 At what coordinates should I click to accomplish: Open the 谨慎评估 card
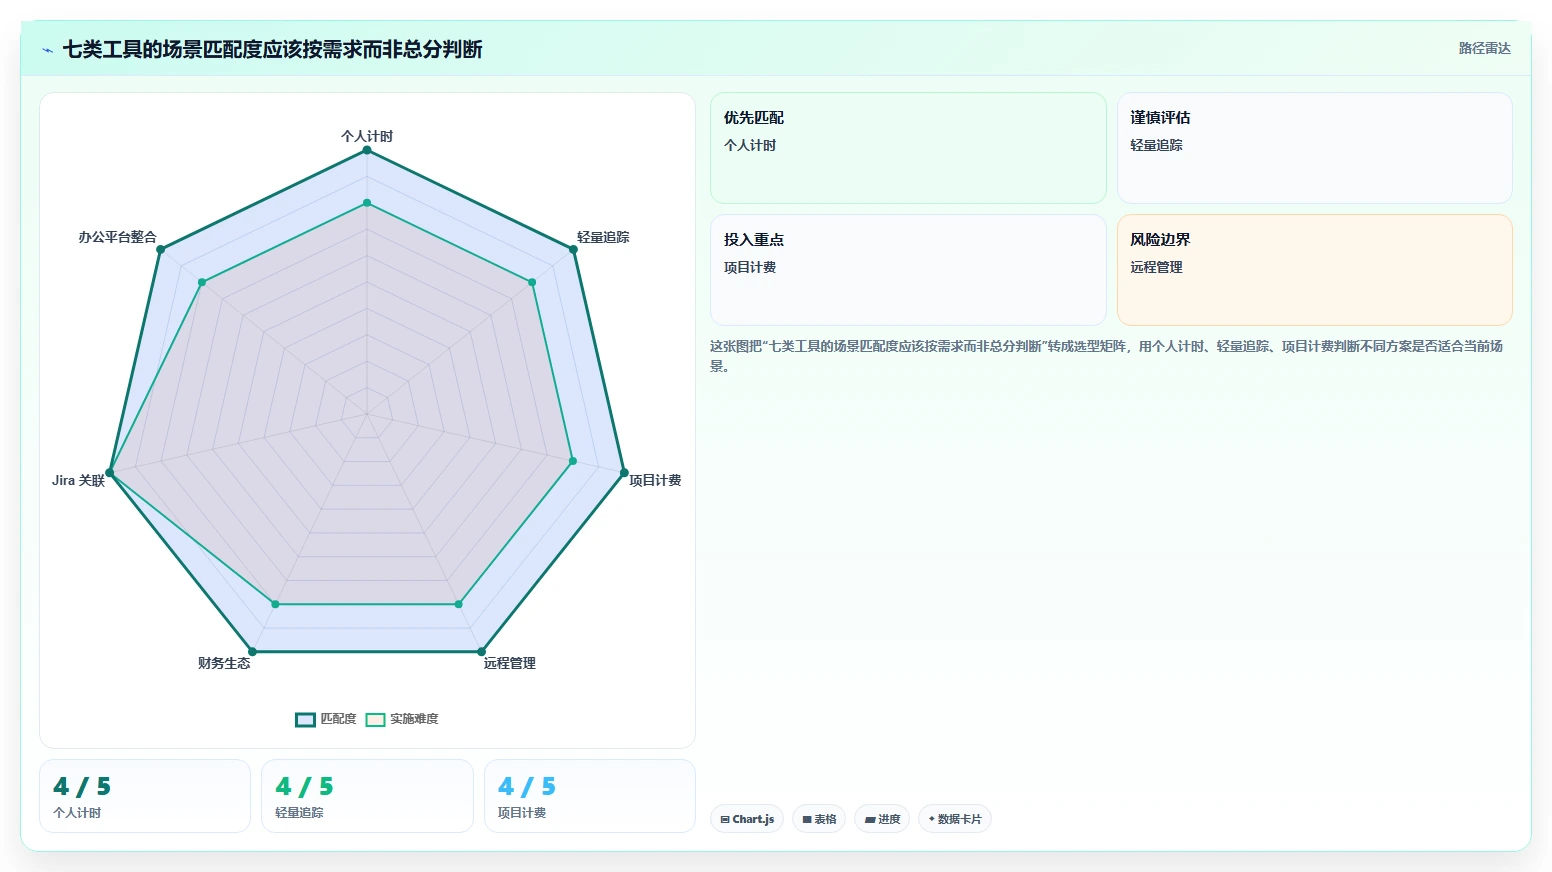click(1314, 148)
